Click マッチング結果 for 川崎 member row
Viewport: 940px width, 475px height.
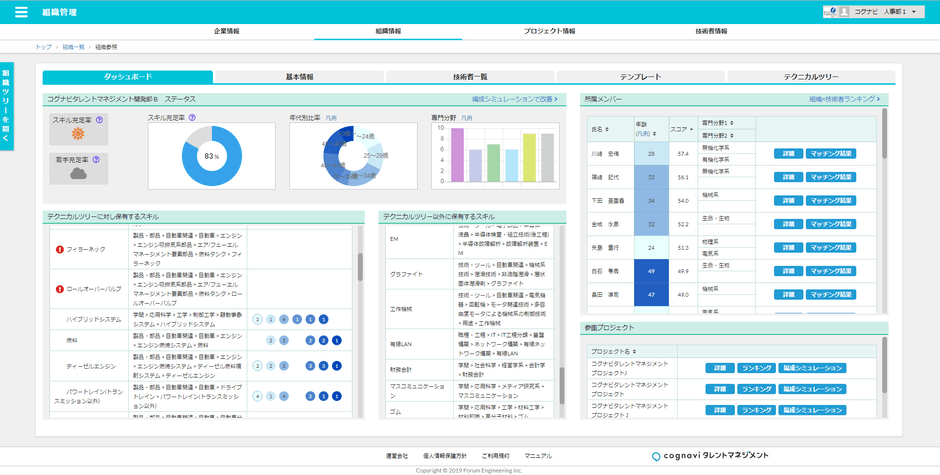[831, 154]
